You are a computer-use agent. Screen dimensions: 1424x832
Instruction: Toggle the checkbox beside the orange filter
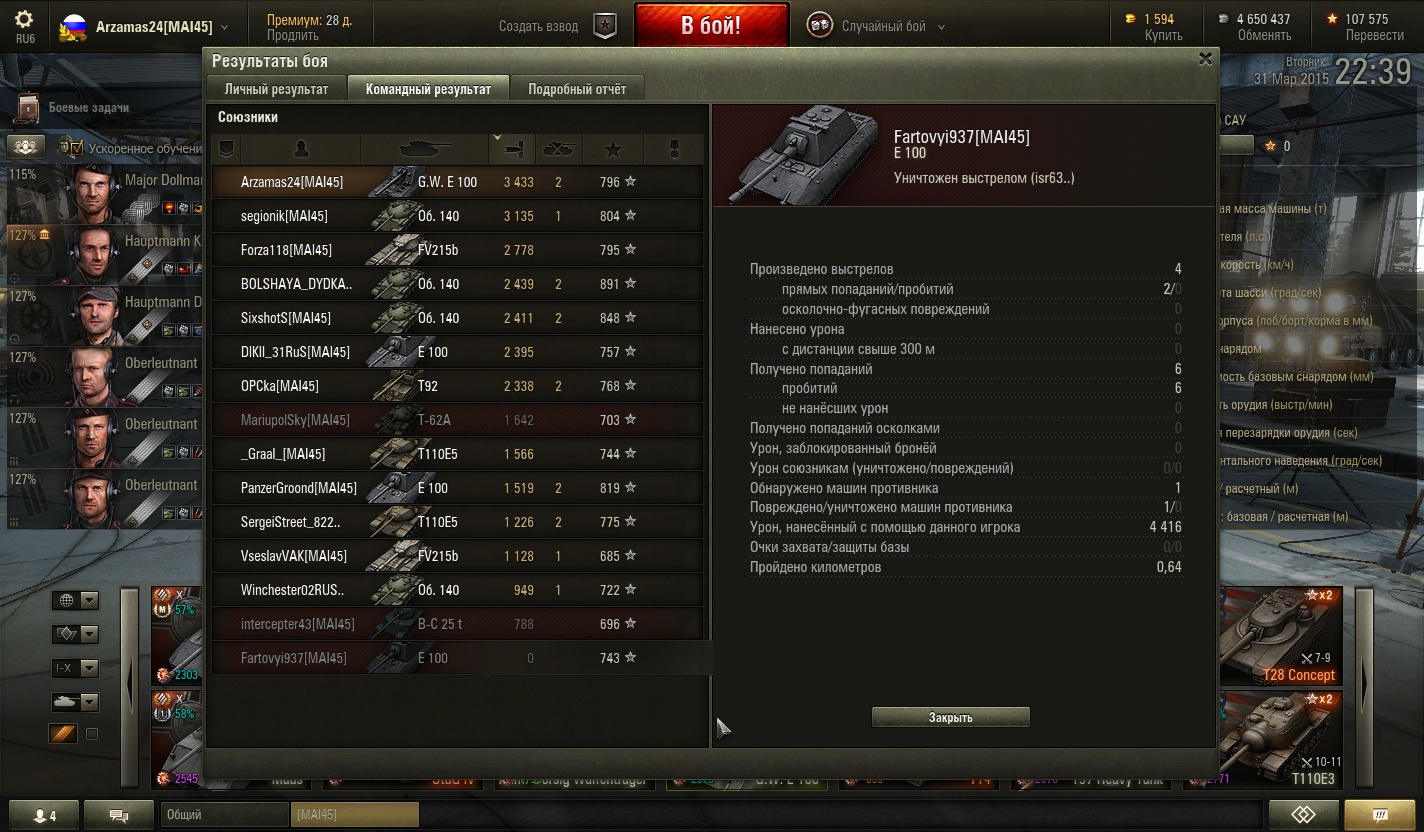click(x=92, y=734)
